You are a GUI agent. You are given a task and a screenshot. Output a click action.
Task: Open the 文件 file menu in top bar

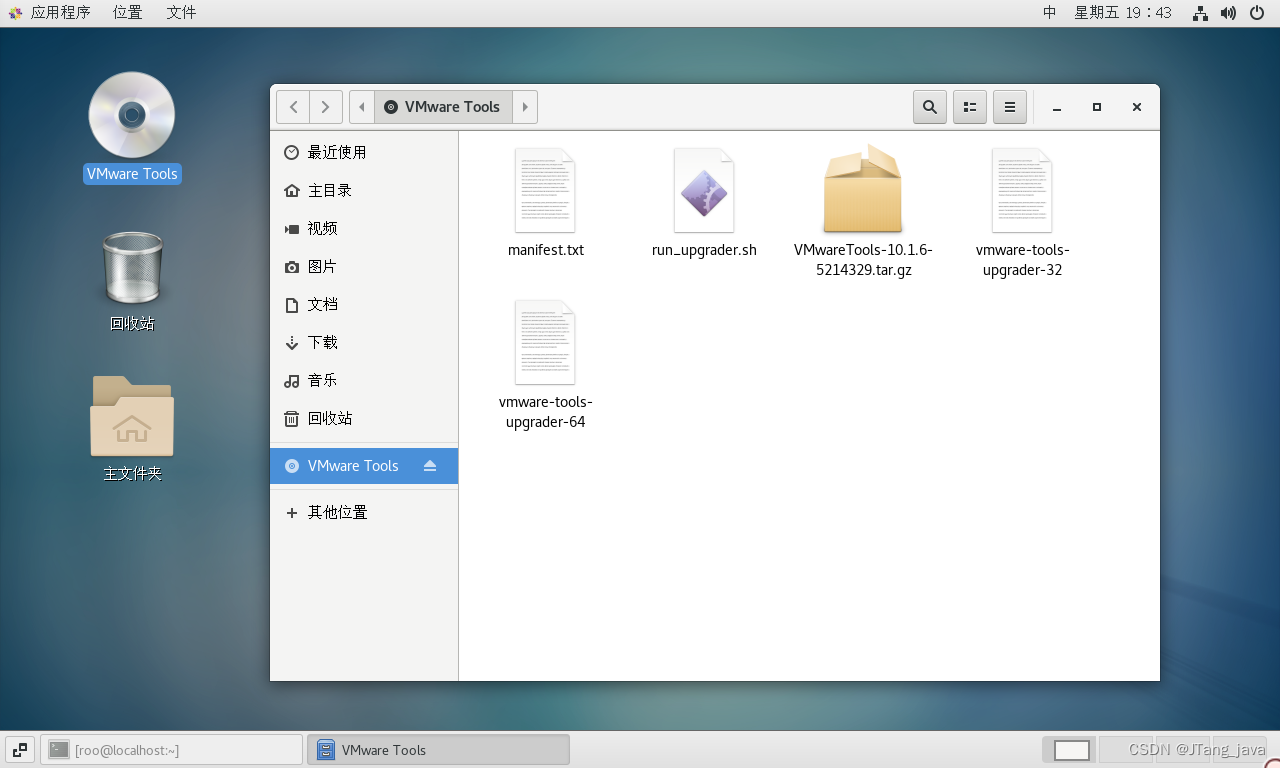(181, 13)
